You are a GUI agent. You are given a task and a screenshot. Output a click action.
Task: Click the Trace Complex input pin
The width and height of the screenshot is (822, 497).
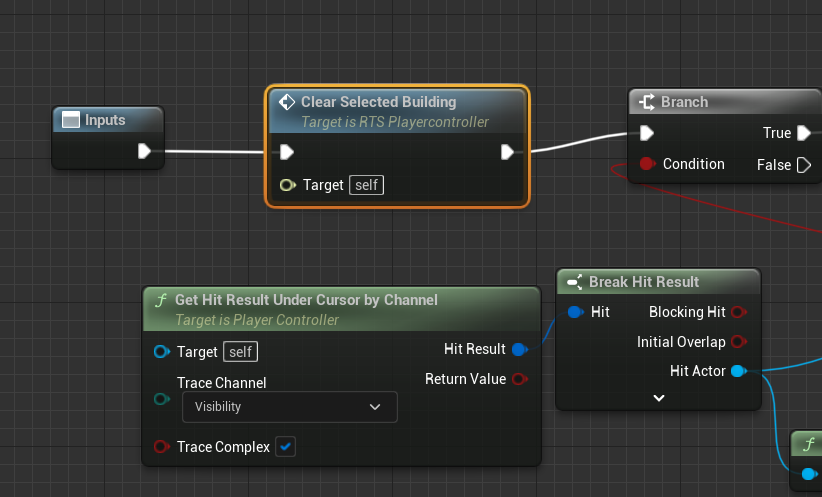point(161,446)
